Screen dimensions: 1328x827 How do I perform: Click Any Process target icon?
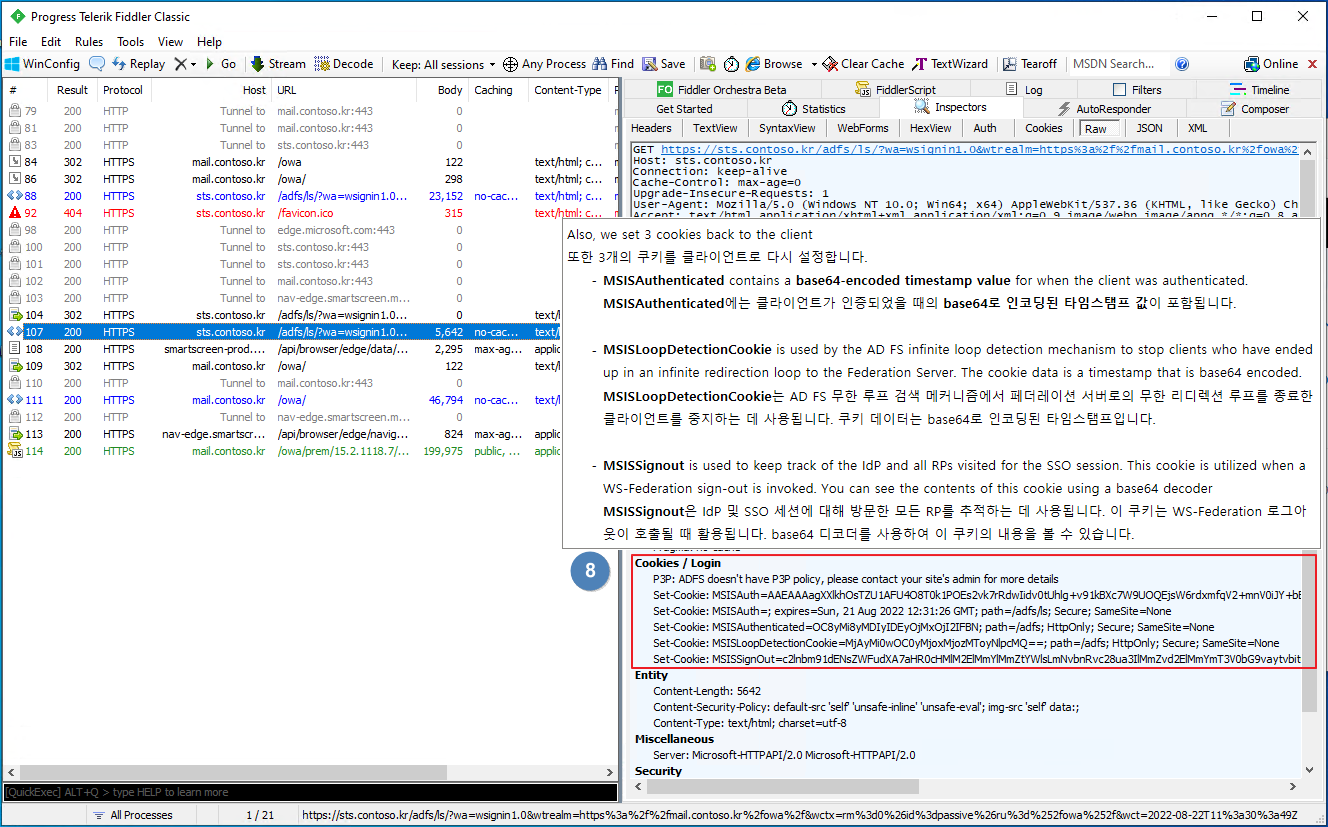(510, 64)
